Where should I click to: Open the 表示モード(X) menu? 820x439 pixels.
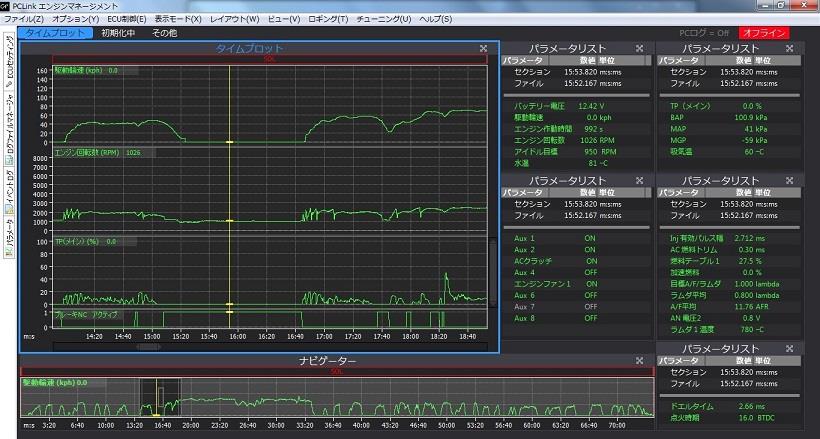[178, 19]
